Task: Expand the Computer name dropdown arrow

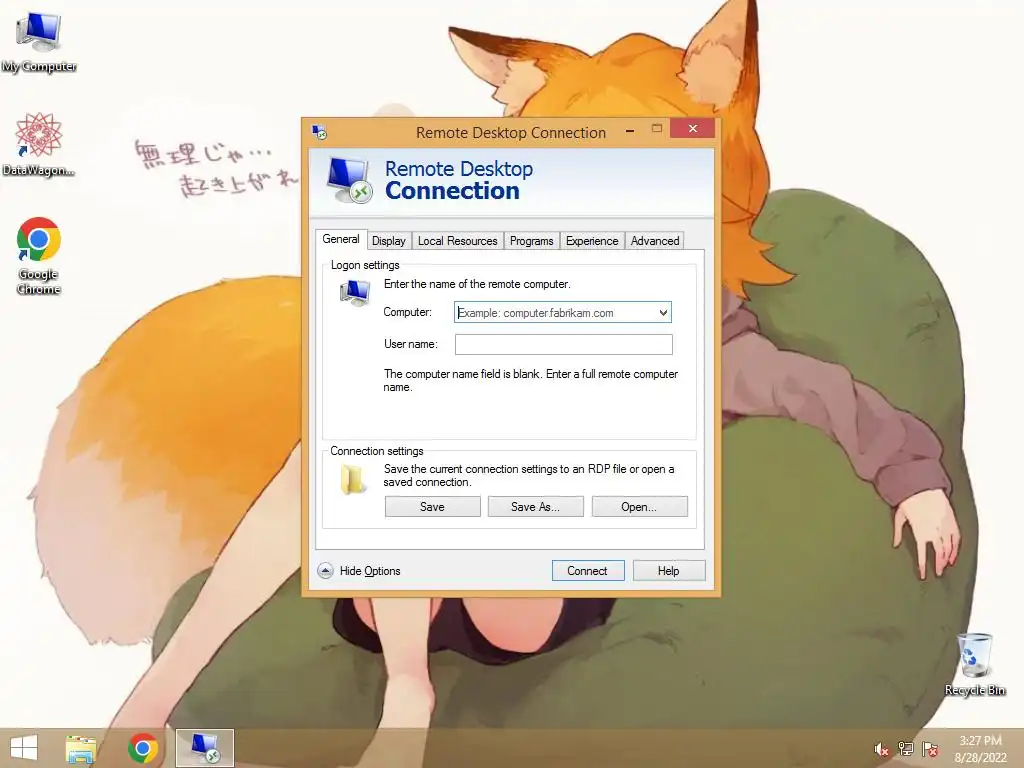Action: pyautogui.click(x=664, y=313)
